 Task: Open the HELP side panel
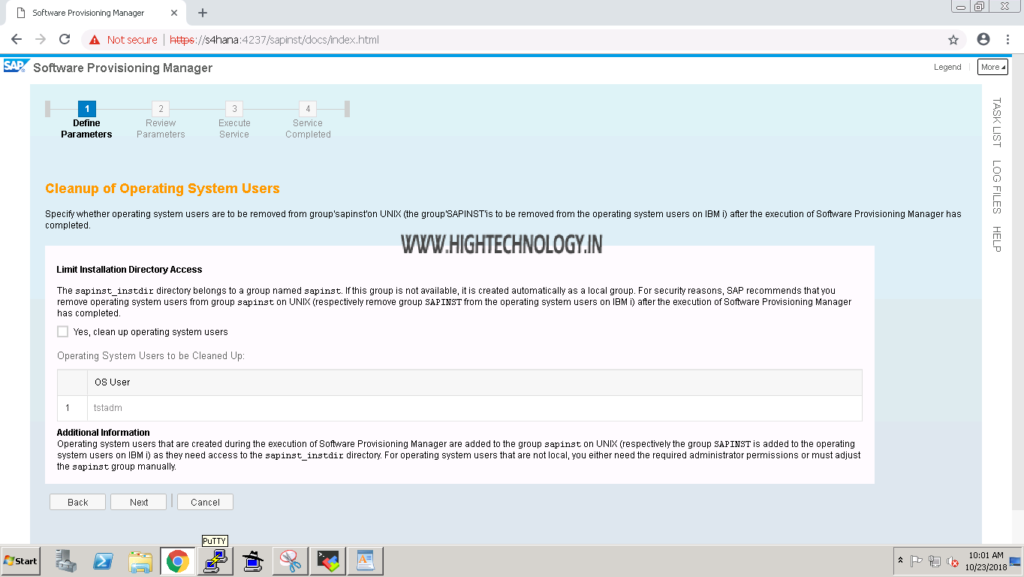tap(997, 239)
